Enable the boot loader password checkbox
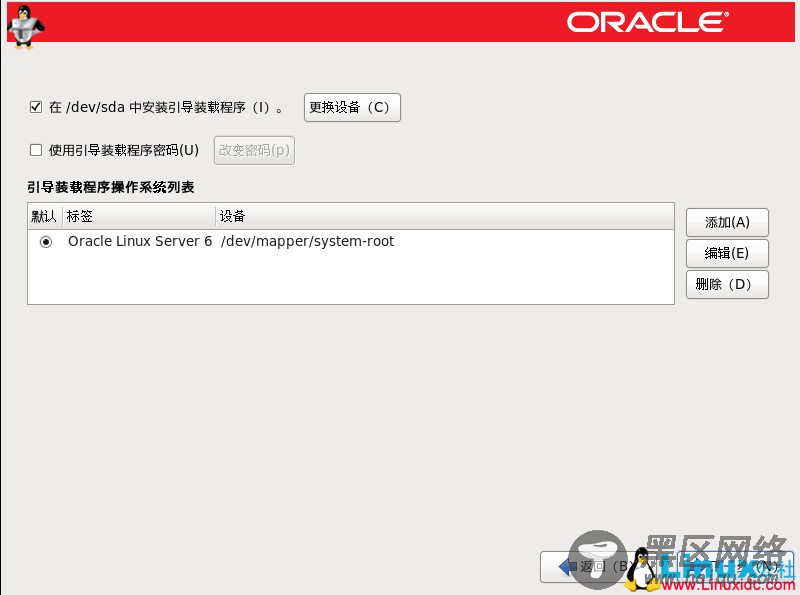Image resolution: width=800 pixels, height=595 pixels. [x=36, y=150]
